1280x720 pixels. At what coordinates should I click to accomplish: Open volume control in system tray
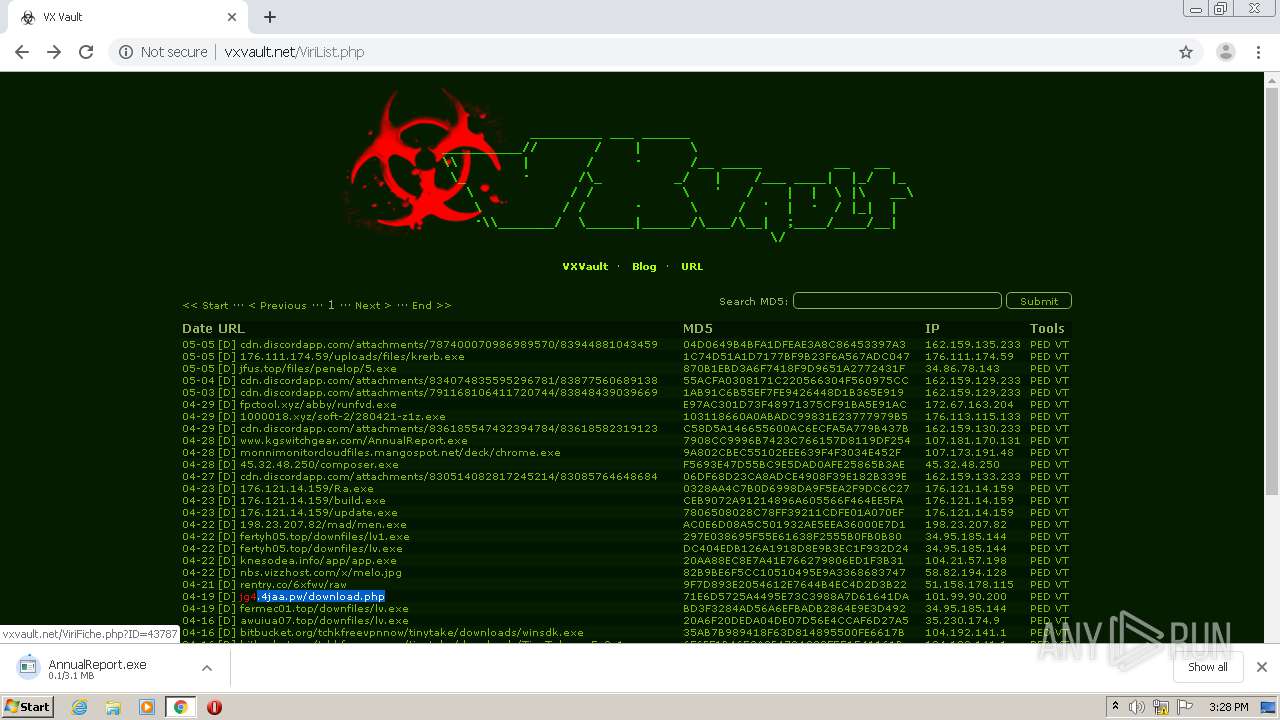pyautogui.click(x=1137, y=707)
